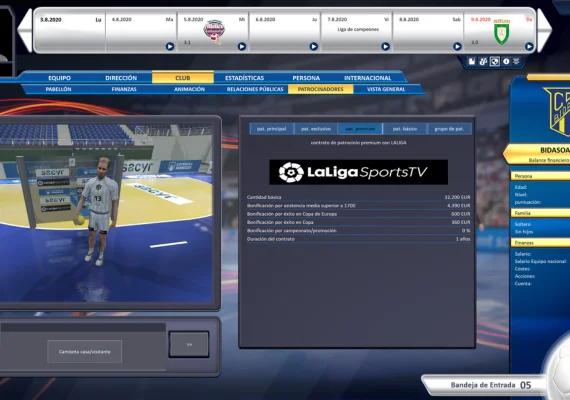Click the save disk icon under calendar

click(471, 61)
